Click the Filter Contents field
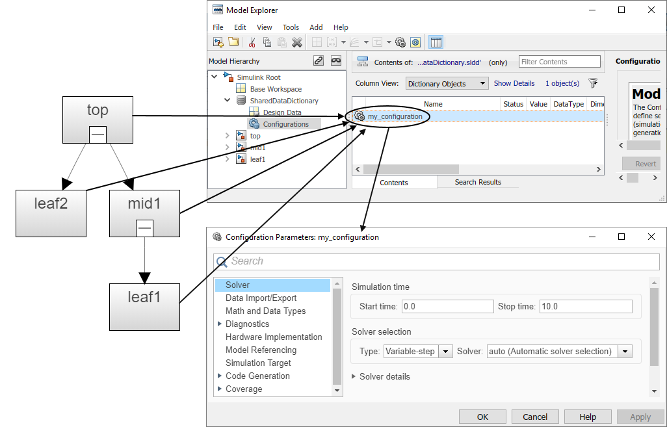The width and height of the screenshot is (667, 427). (560, 62)
